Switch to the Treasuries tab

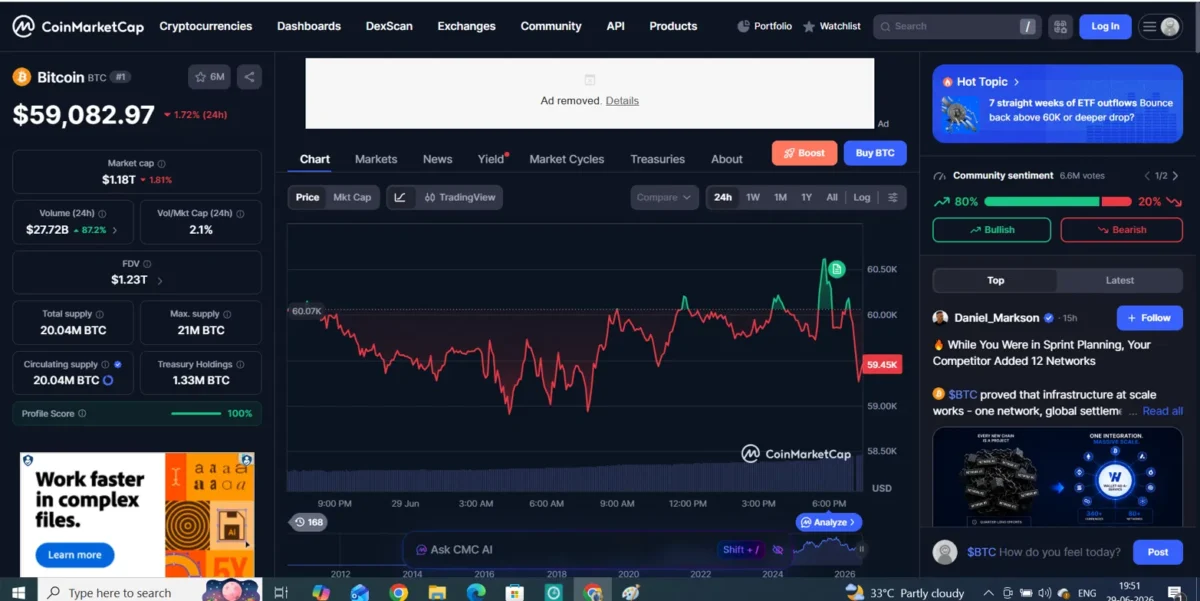pos(658,159)
